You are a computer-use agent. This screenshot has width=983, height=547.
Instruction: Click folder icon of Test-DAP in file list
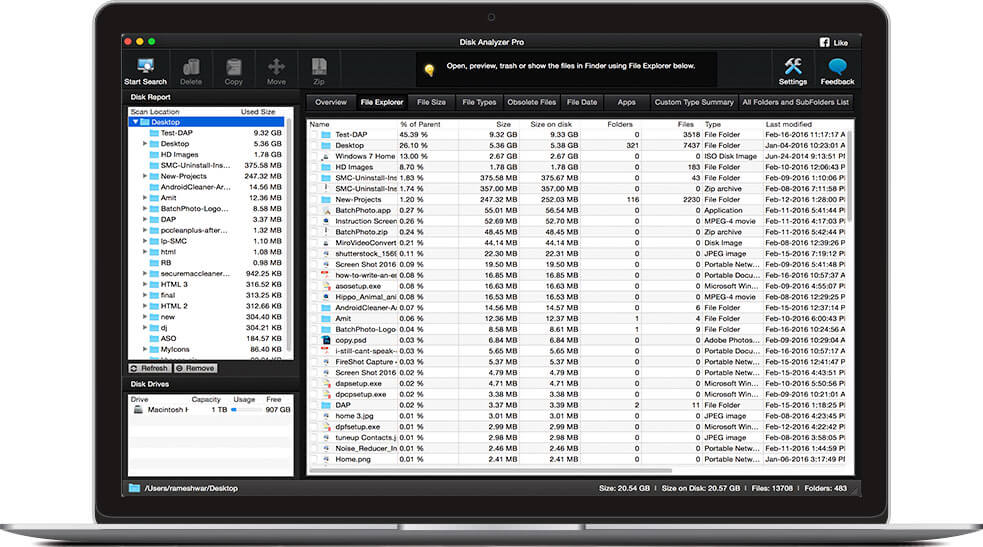coord(326,135)
